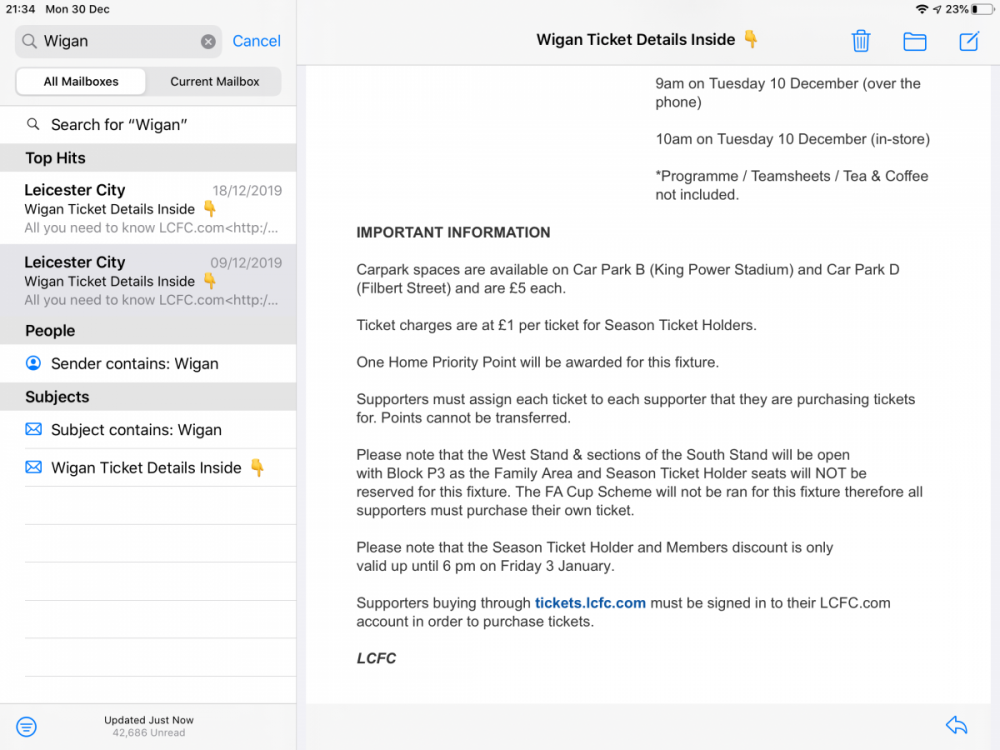Select Wigan Ticket Details Inside subject suggestion
1000x750 pixels.
(148, 468)
